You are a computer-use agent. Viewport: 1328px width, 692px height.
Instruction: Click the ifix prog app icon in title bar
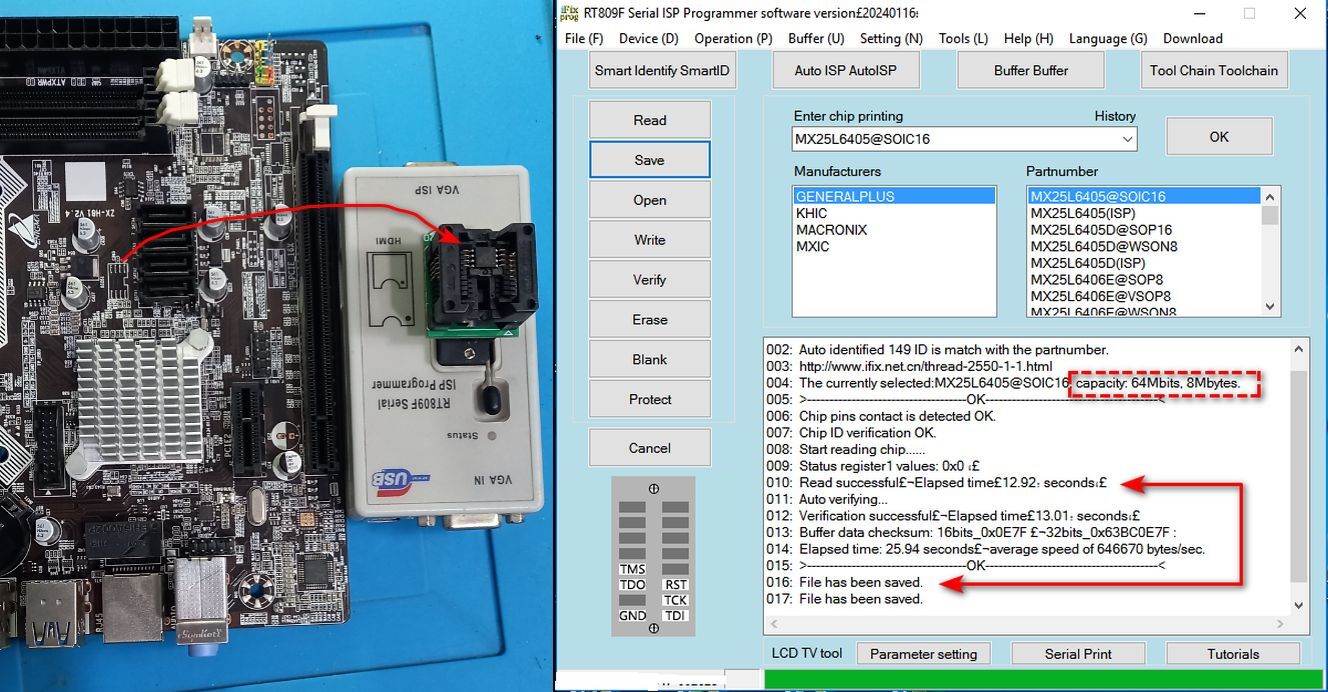tap(569, 13)
